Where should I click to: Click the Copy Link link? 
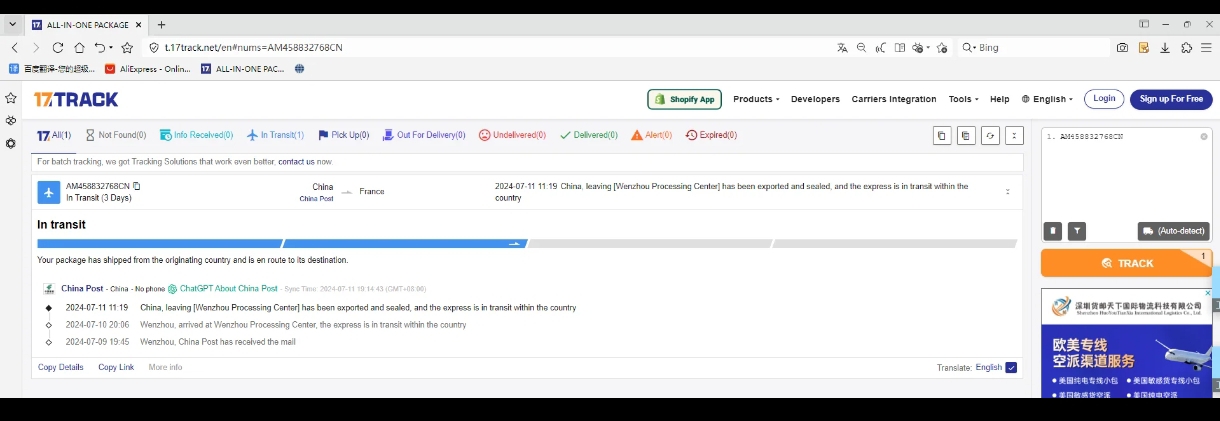pos(116,367)
